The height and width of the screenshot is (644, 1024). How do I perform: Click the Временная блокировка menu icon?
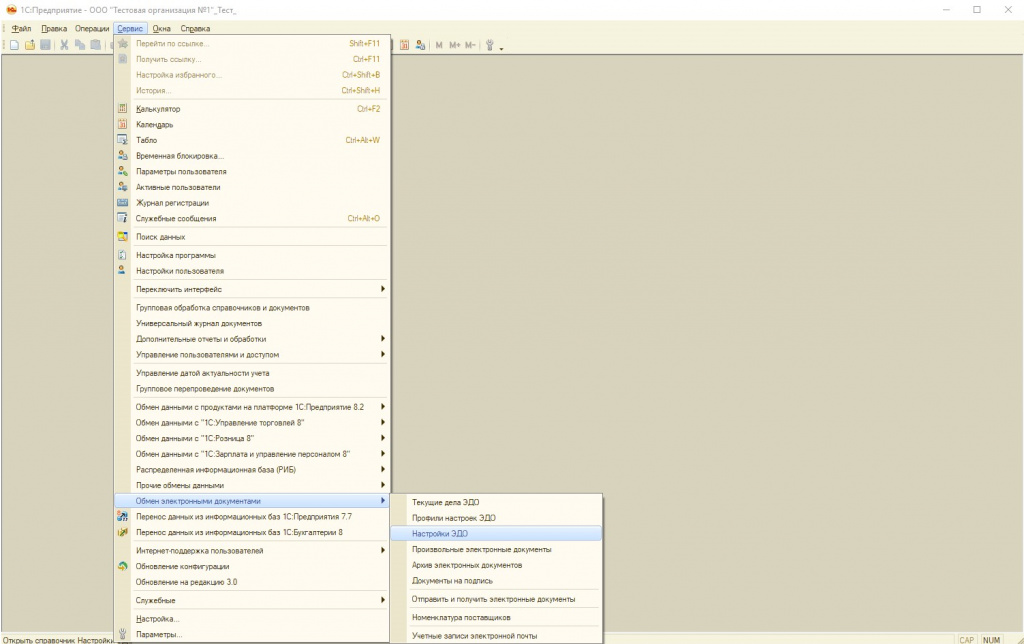tap(122, 155)
